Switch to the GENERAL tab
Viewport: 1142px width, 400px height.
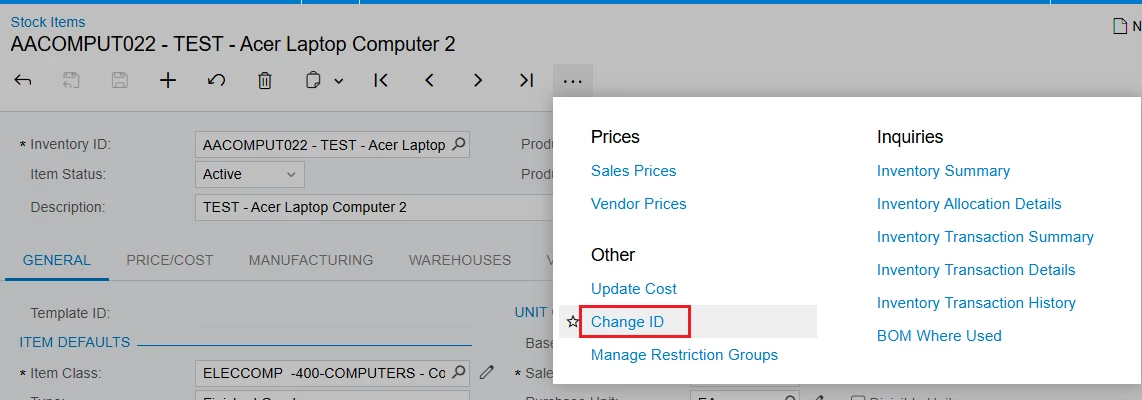point(57,260)
